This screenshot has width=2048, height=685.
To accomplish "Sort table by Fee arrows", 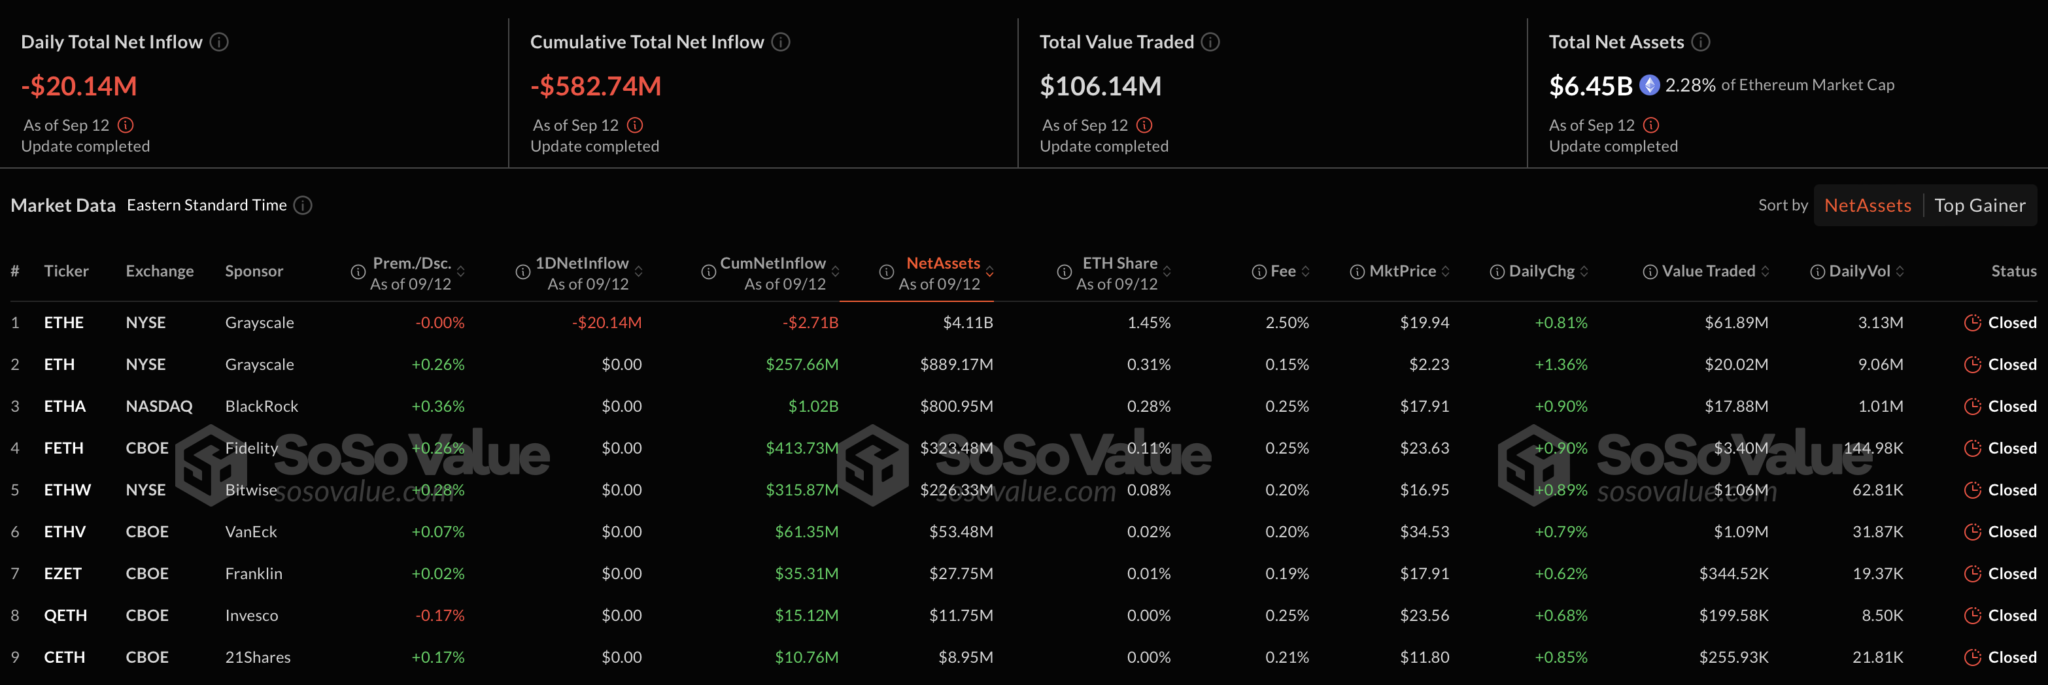I will (1305, 272).
